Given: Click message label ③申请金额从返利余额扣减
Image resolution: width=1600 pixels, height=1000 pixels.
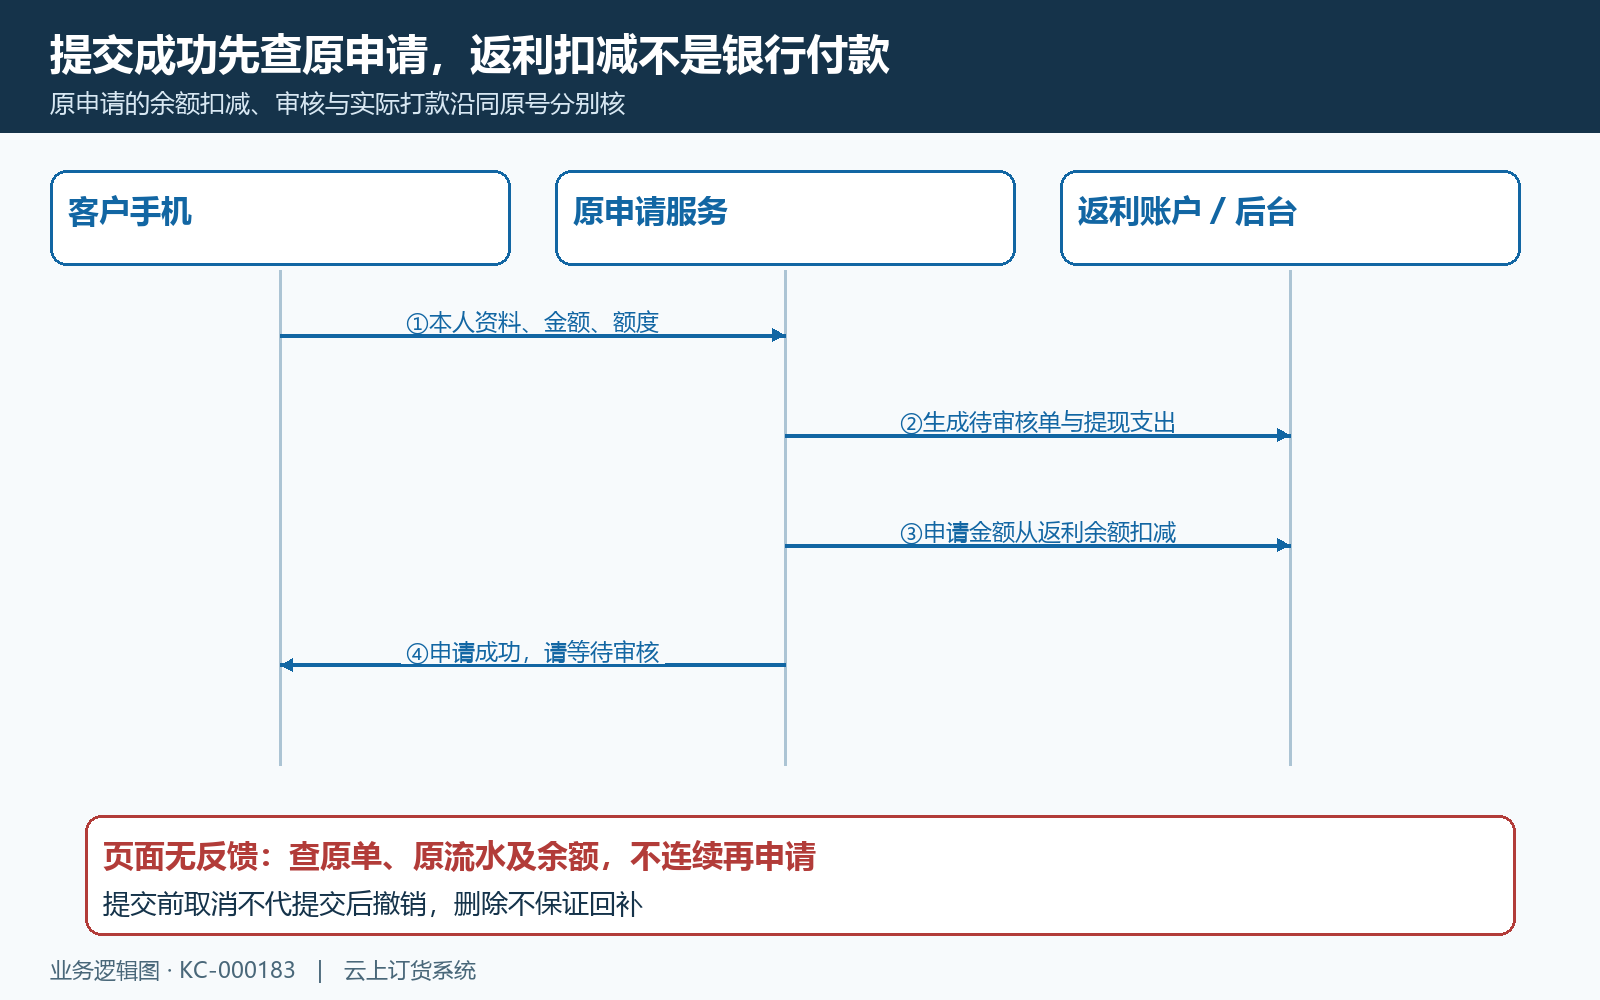Looking at the screenshot, I should [1038, 532].
